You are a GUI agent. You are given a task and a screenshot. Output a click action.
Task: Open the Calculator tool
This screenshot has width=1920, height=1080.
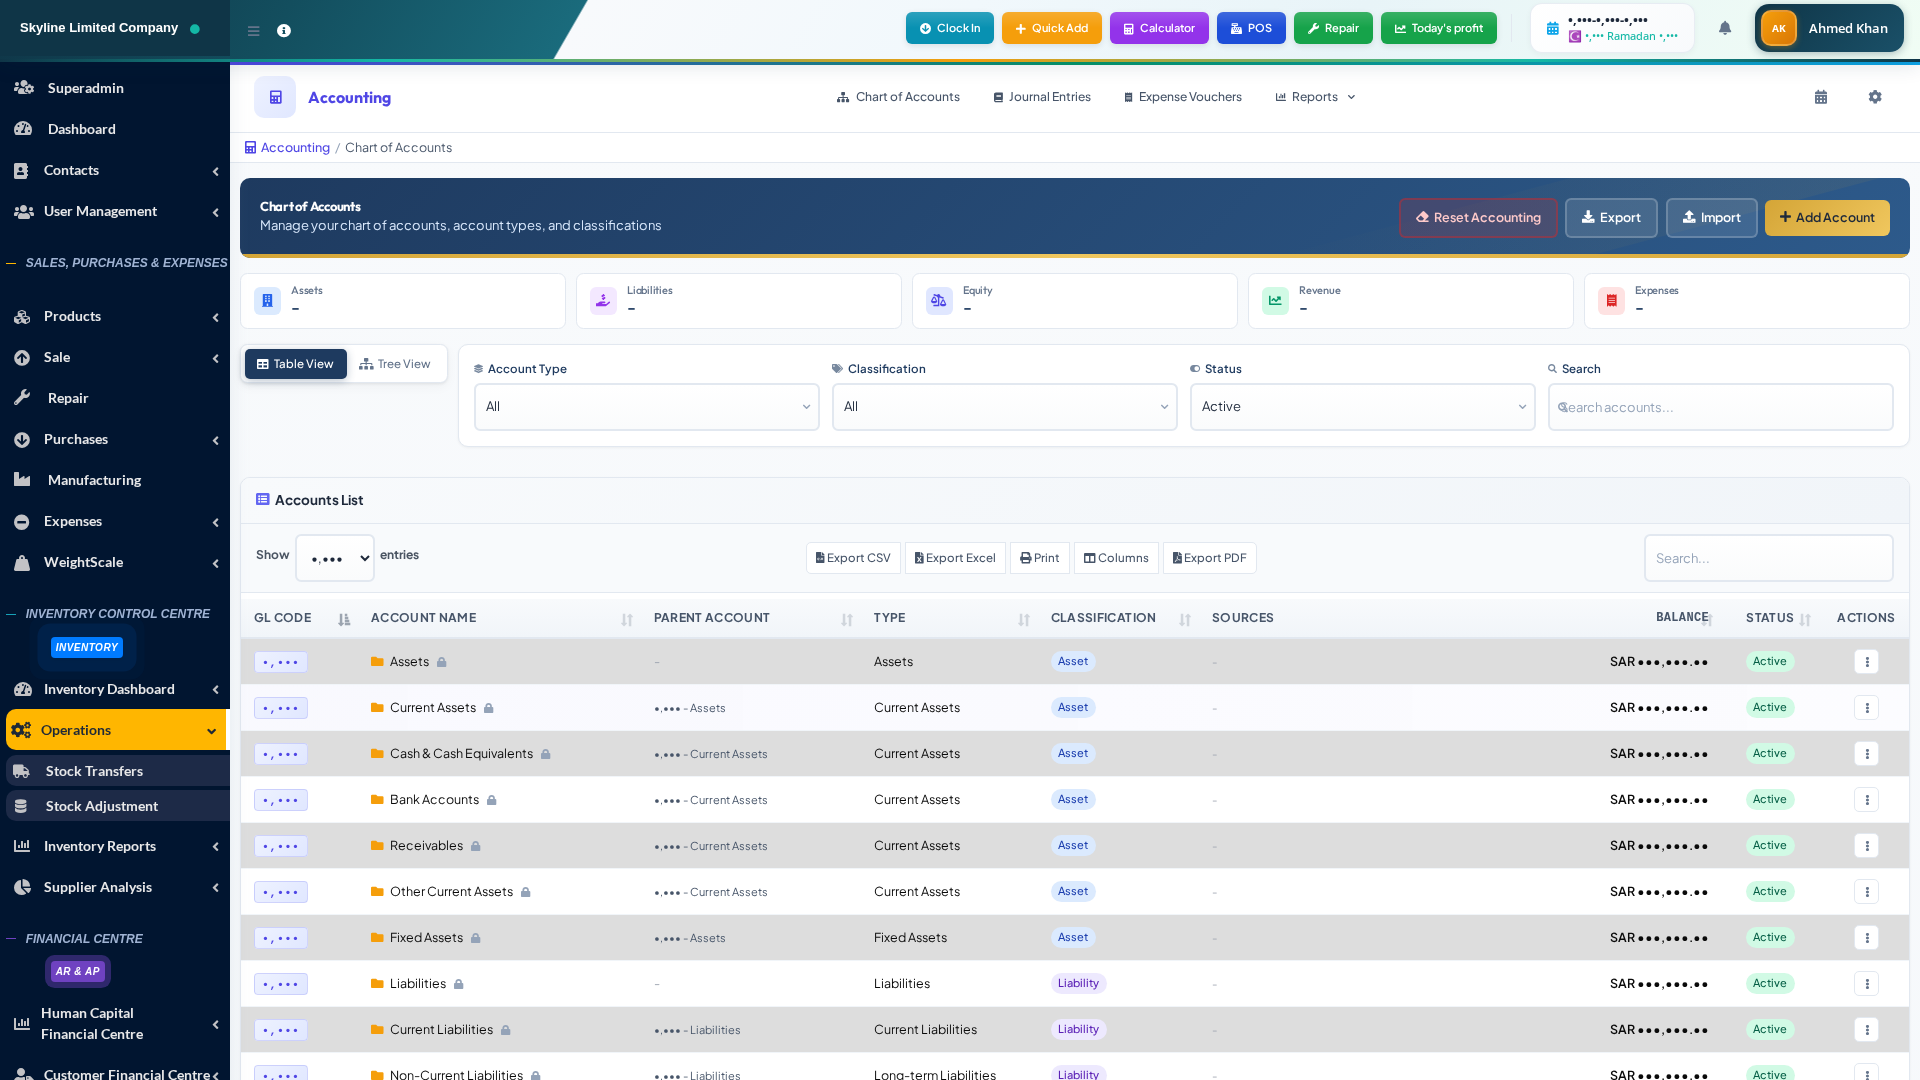click(1158, 28)
